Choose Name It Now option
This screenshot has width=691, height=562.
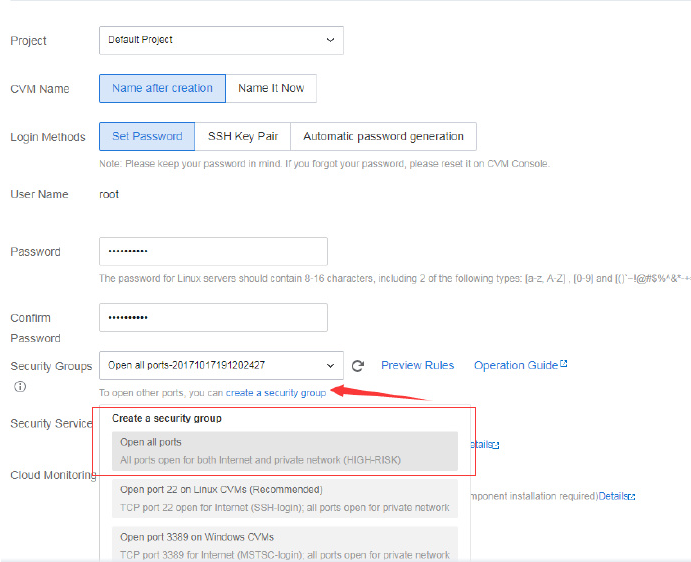(x=271, y=88)
